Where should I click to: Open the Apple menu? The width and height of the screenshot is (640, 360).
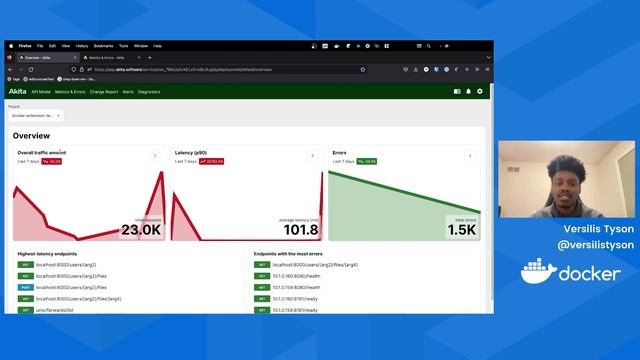pos(11,46)
